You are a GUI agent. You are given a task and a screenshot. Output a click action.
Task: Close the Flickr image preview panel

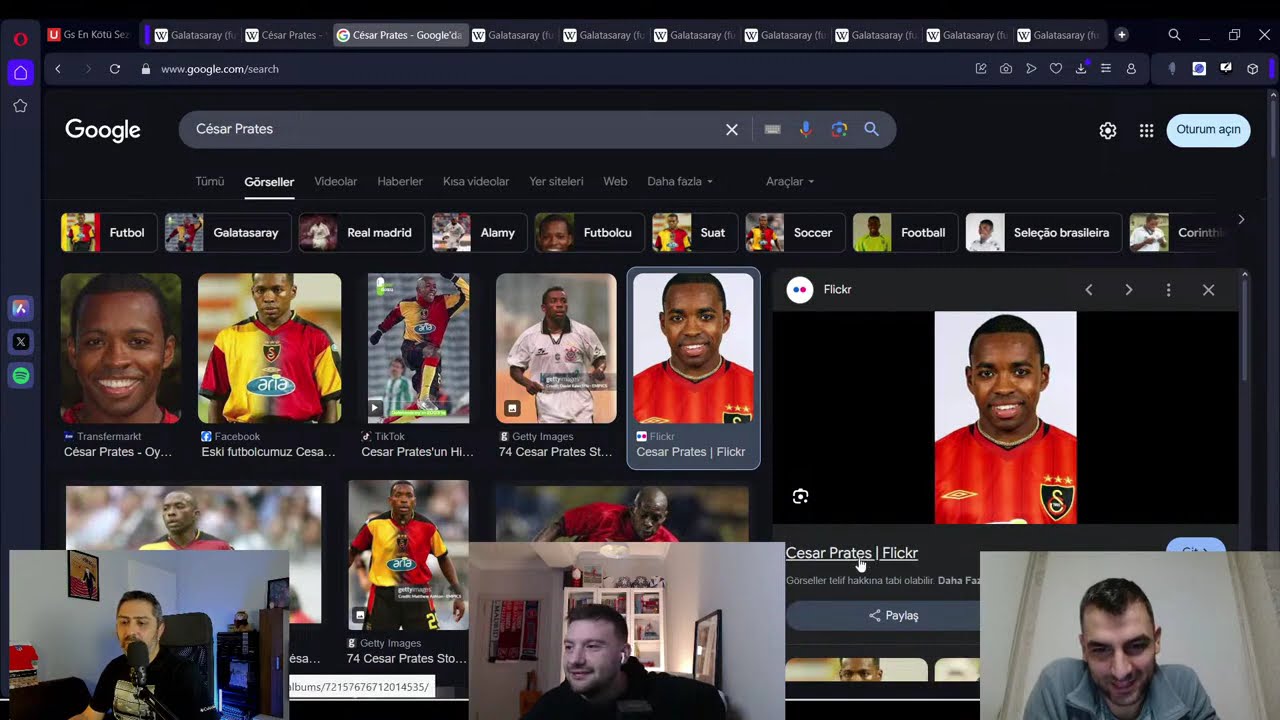click(x=1208, y=290)
